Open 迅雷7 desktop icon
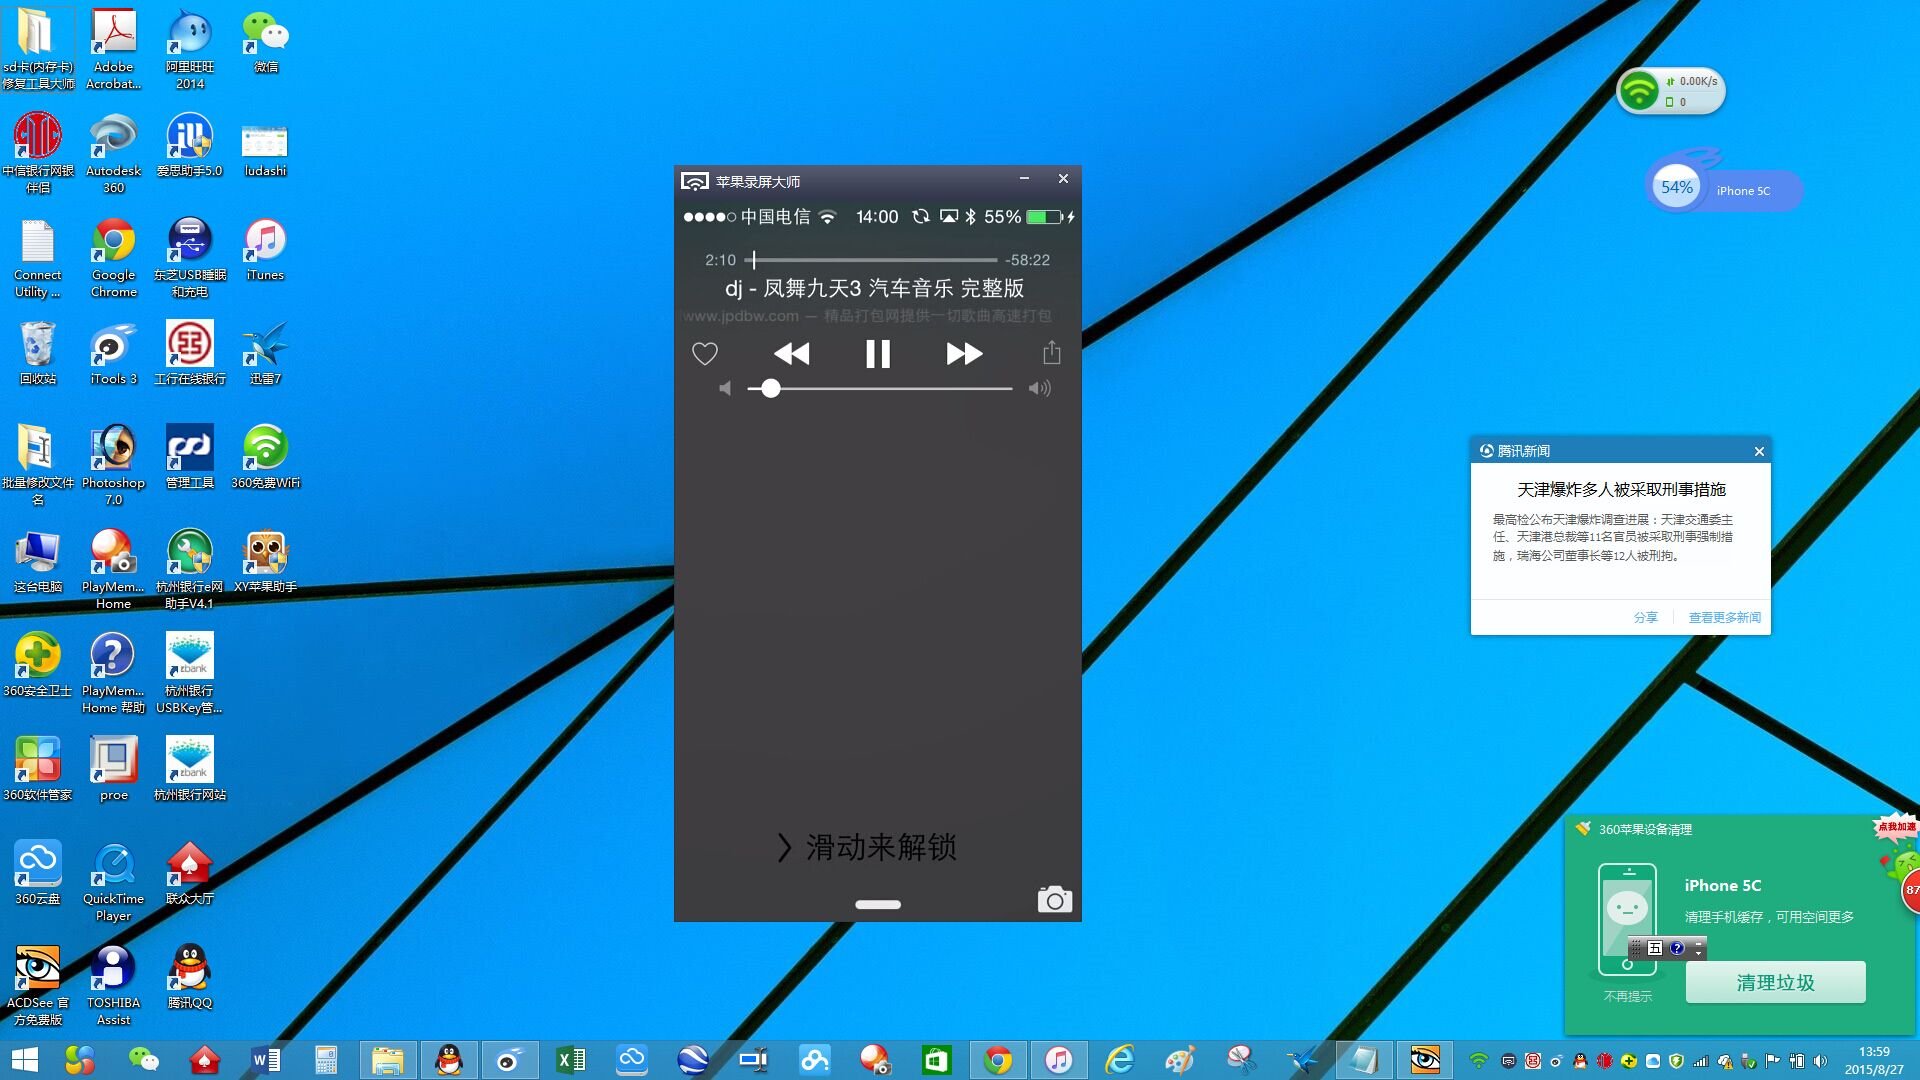The image size is (1920, 1080). (x=265, y=353)
